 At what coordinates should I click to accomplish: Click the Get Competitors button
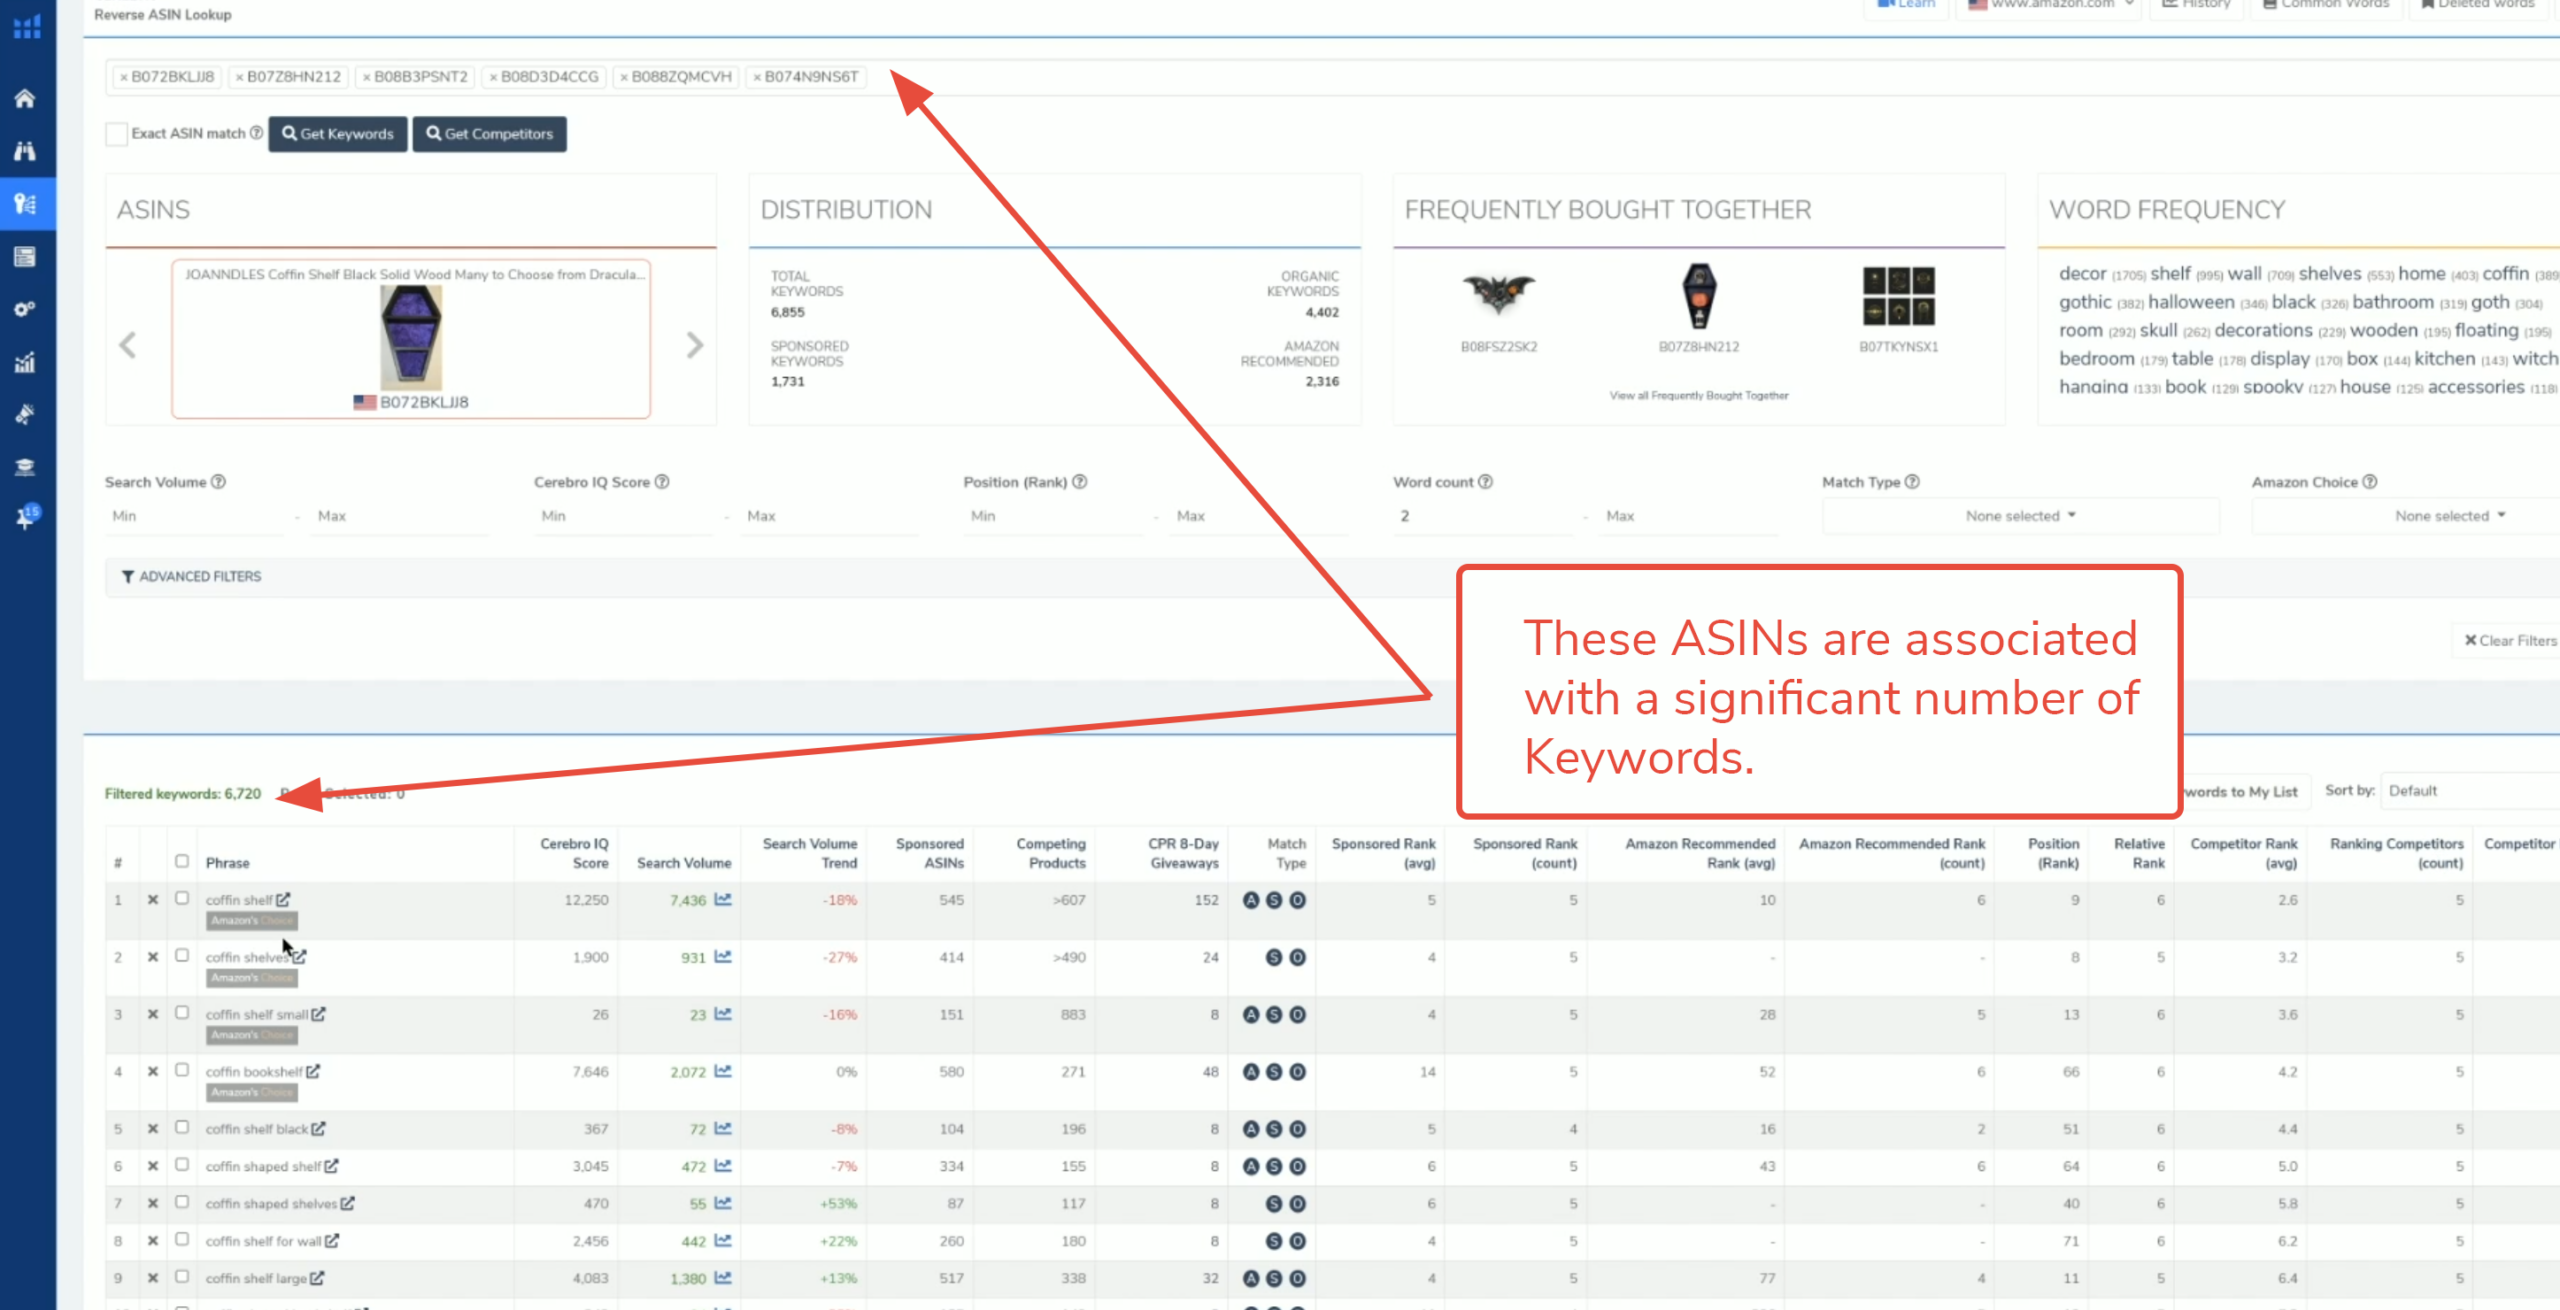tap(490, 134)
